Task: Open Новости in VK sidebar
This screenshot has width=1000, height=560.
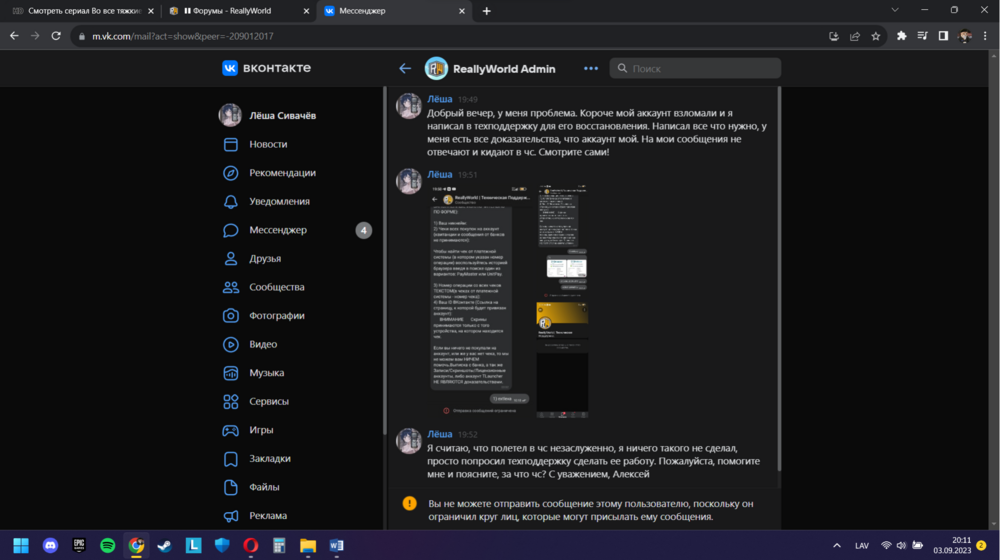Action: tap(268, 144)
